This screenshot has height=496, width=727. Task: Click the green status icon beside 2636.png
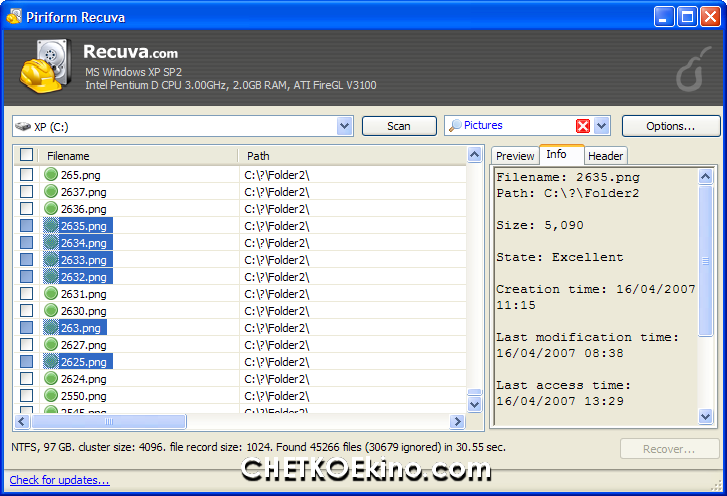point(51,209)
